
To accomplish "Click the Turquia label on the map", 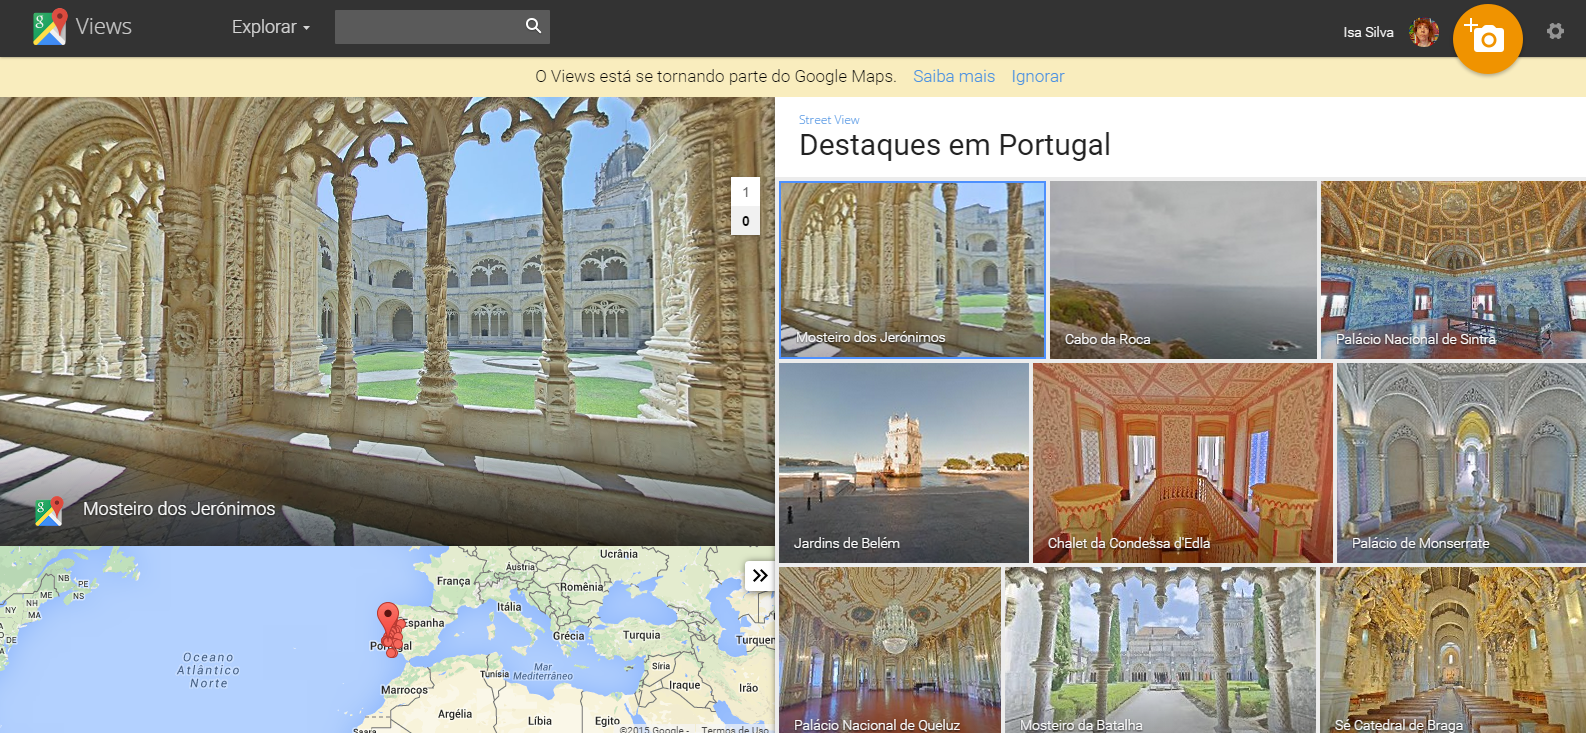I will point(641,635).
